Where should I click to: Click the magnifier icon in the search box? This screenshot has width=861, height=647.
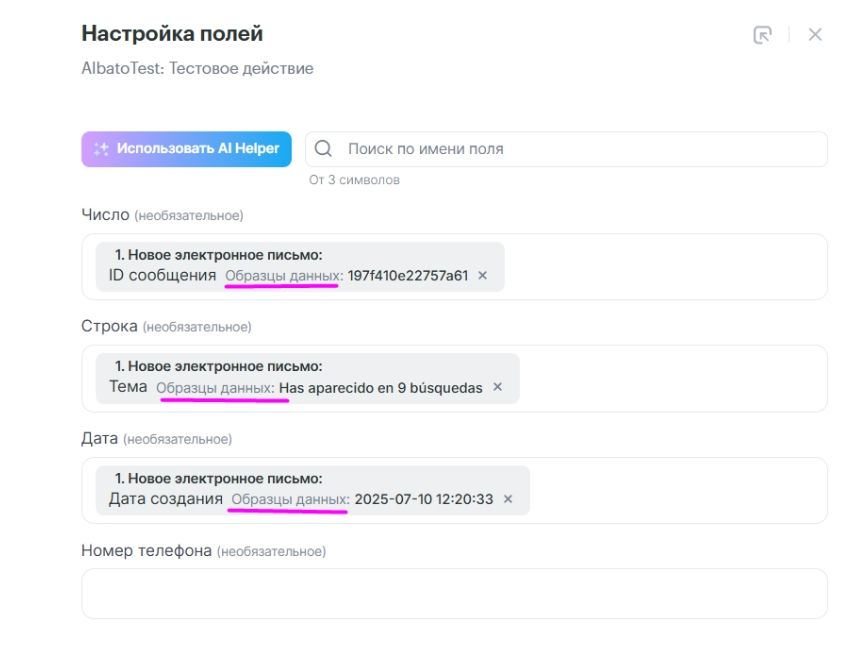323,149
